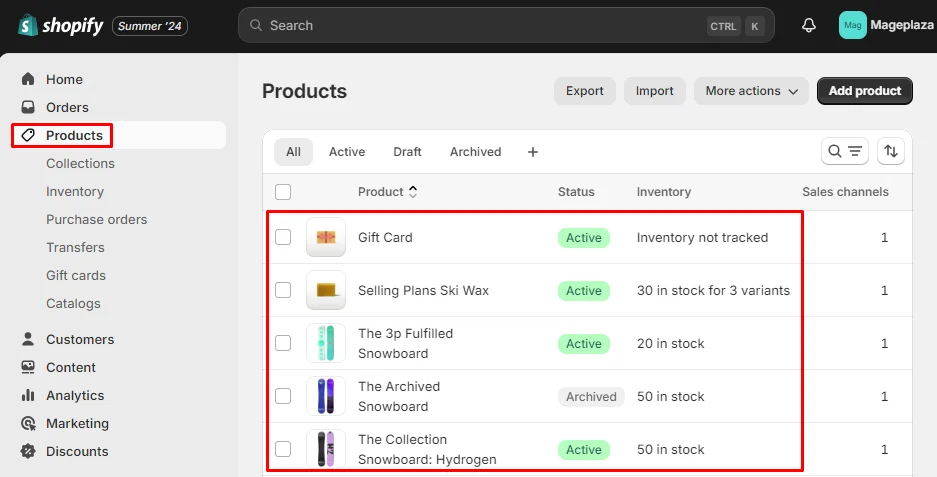
Task: Open The Archived Snowboard name
Action: click(399, 396)
